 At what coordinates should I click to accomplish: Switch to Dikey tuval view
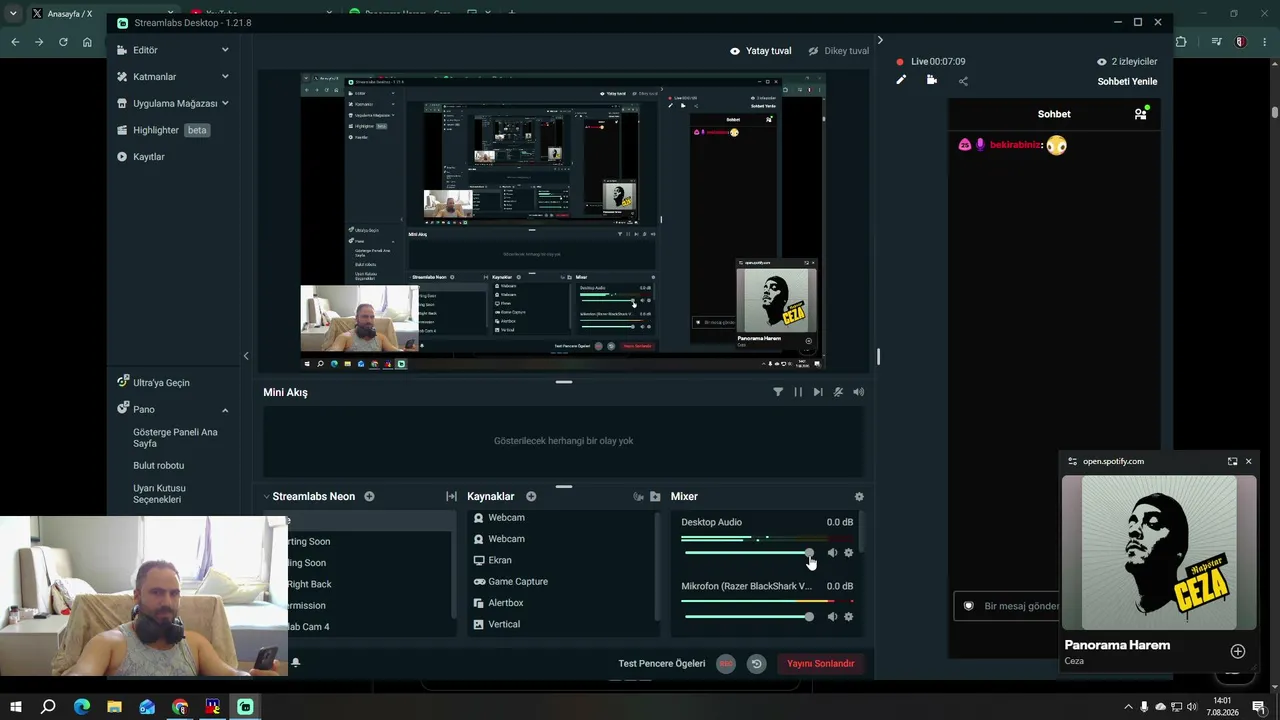coord(838,51)
